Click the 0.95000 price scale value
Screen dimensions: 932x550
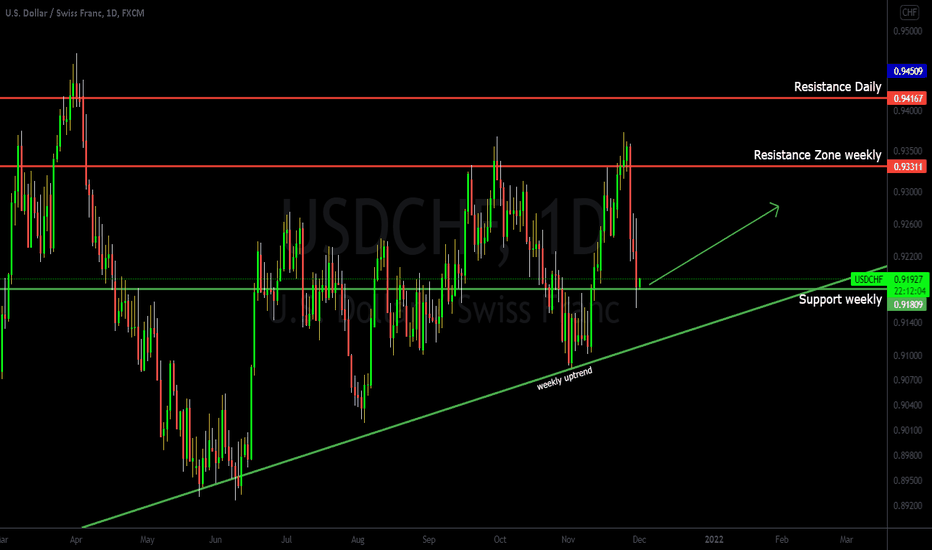[908, 31]
